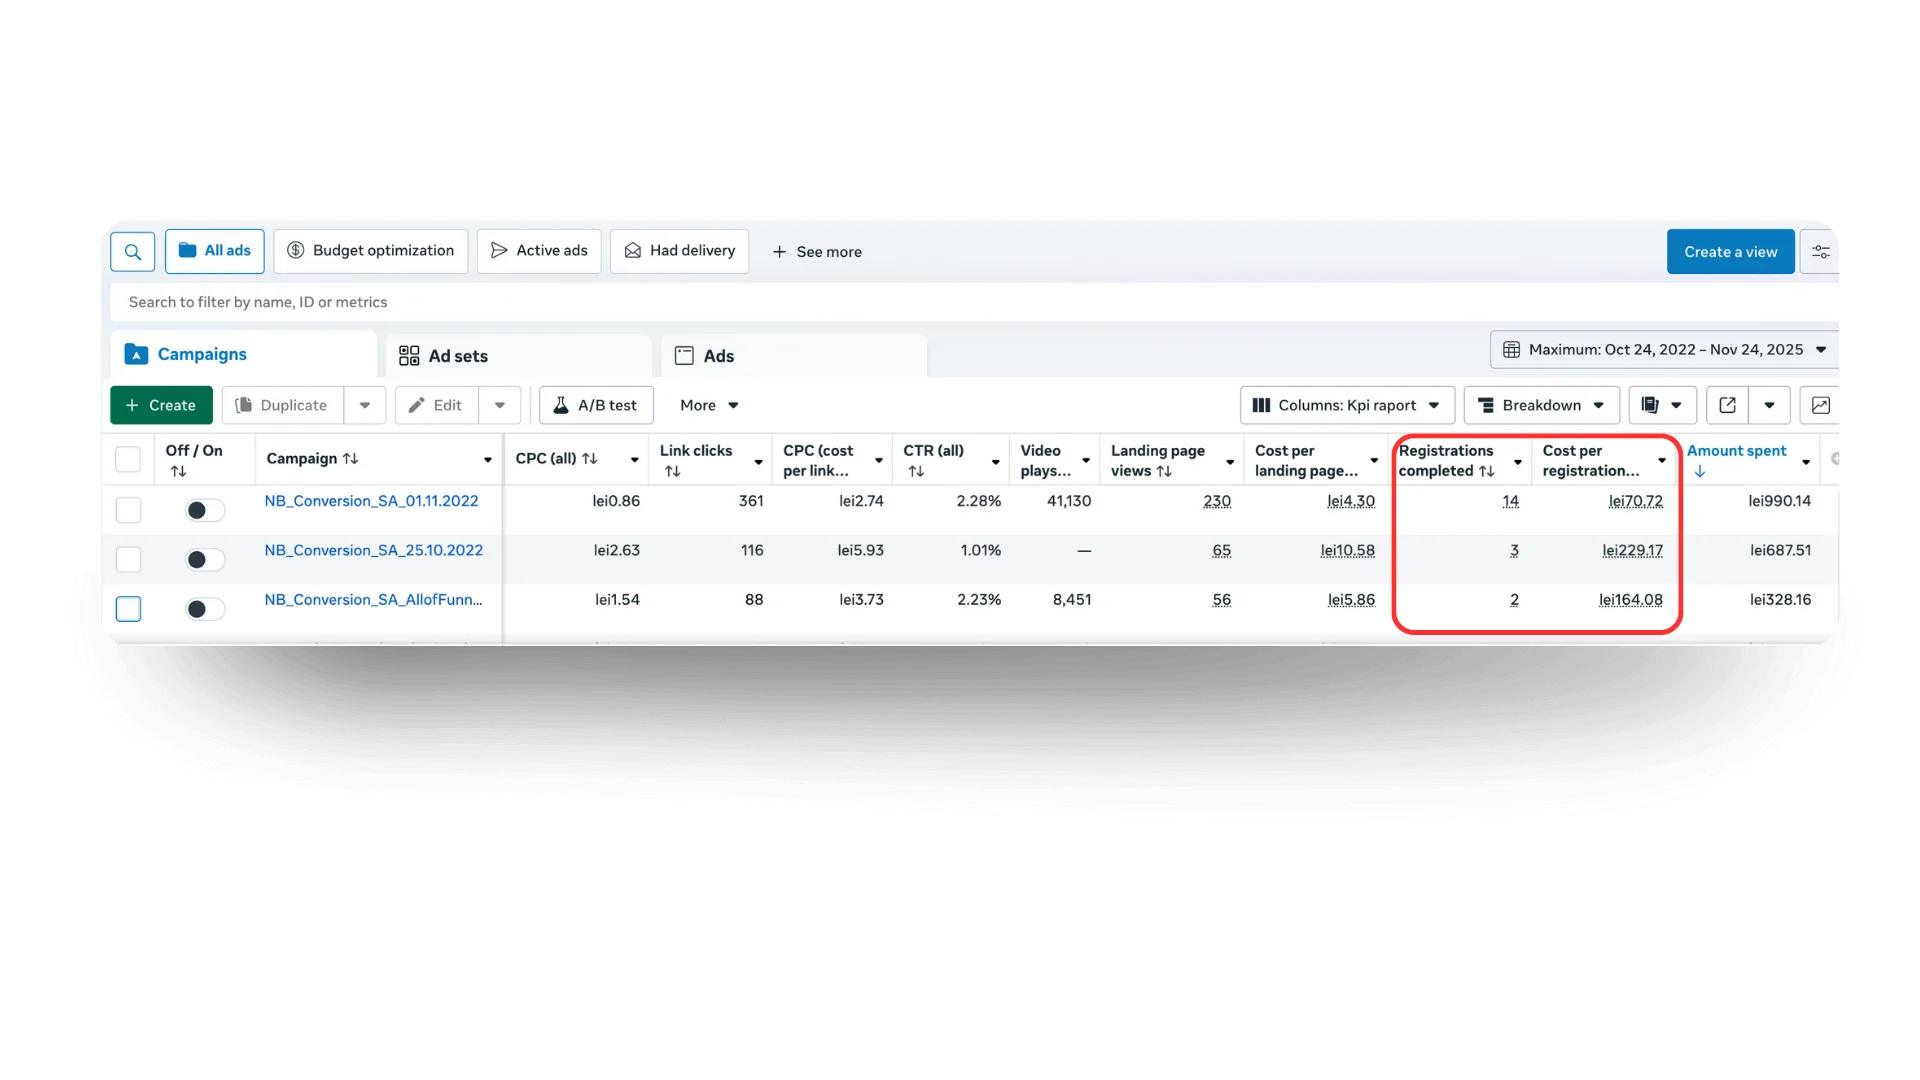Click the Create a view button

tap(1730, 252)
